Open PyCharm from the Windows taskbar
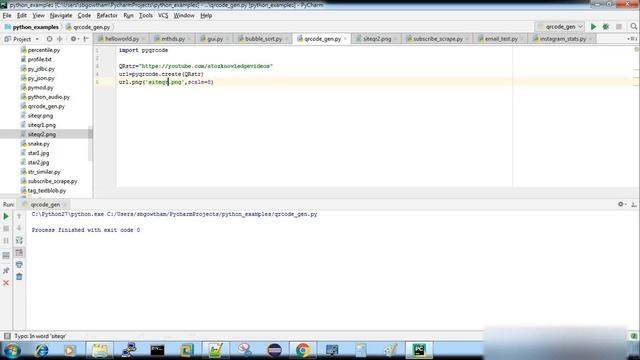Image resolution: width=640 pixels, height=360 pixels. [419, 350]
